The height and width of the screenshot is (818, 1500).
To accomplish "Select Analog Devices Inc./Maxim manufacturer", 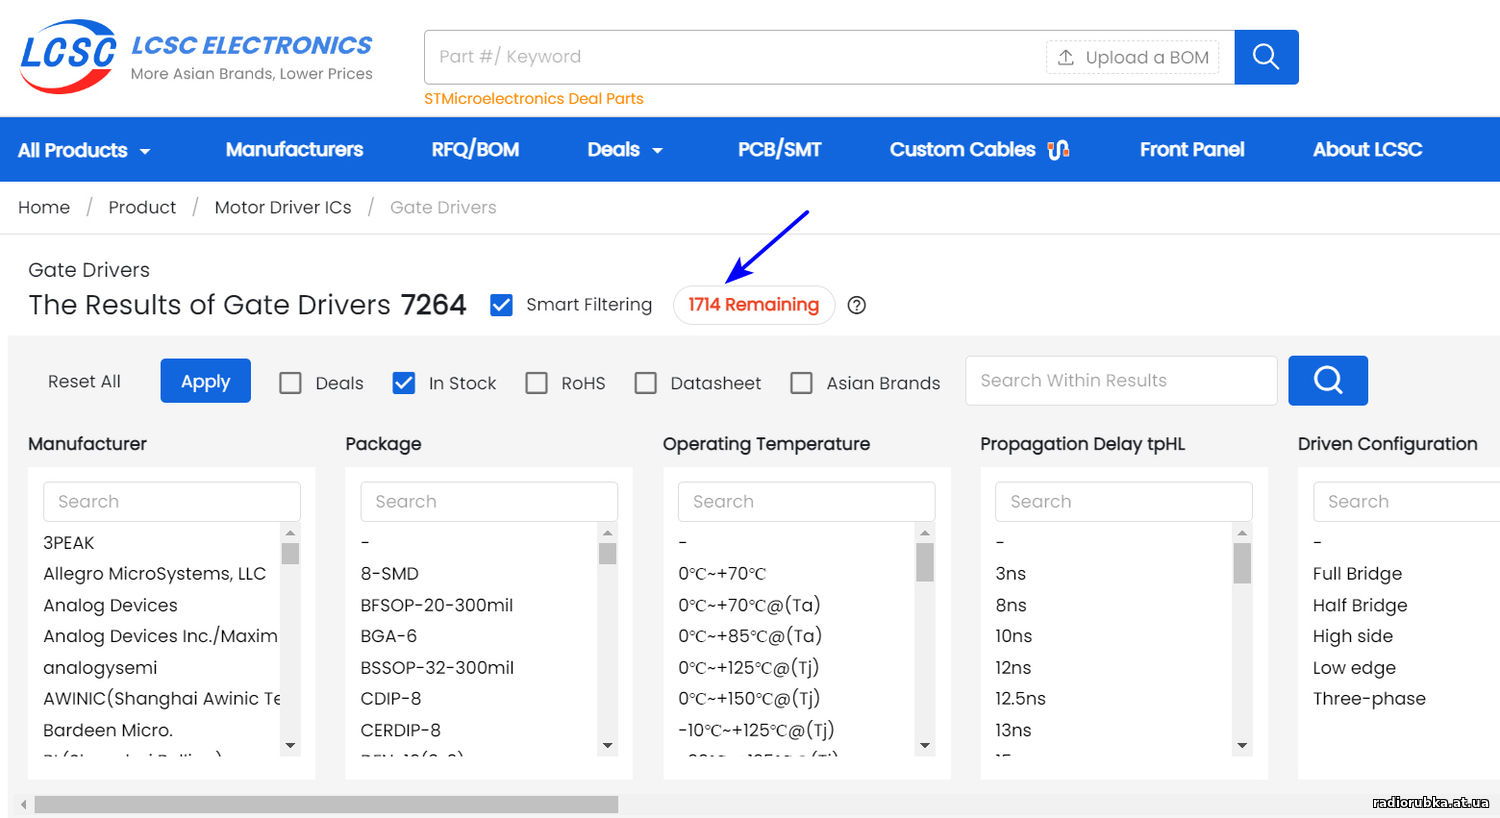I will click(x=160, y=636).
